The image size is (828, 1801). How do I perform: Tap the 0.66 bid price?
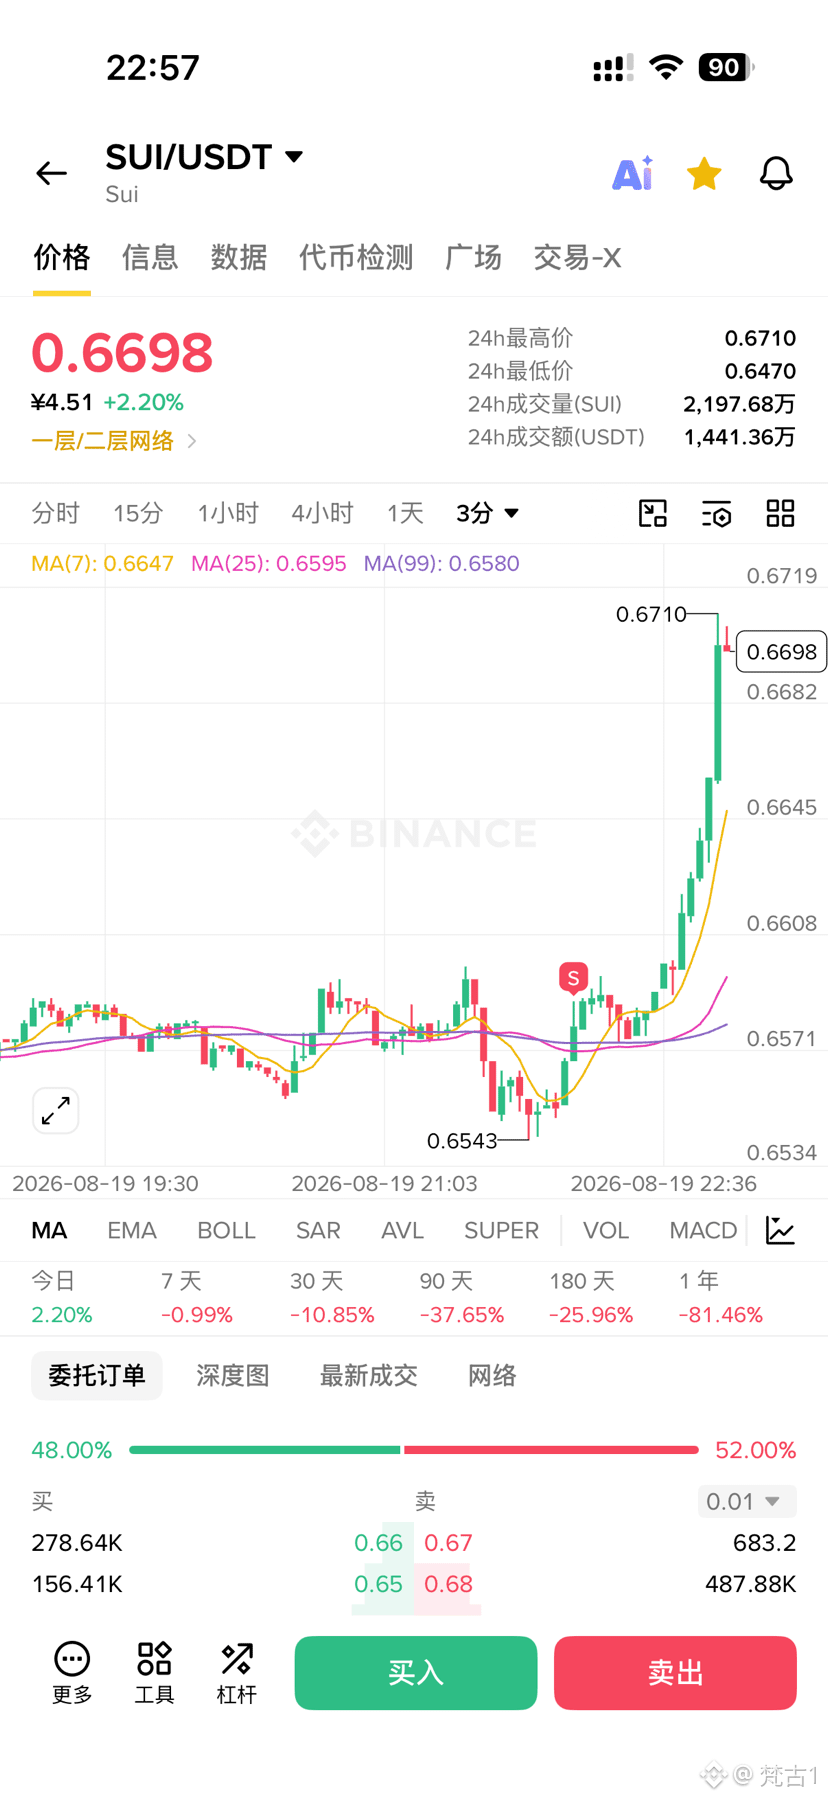coord(378,1543)
